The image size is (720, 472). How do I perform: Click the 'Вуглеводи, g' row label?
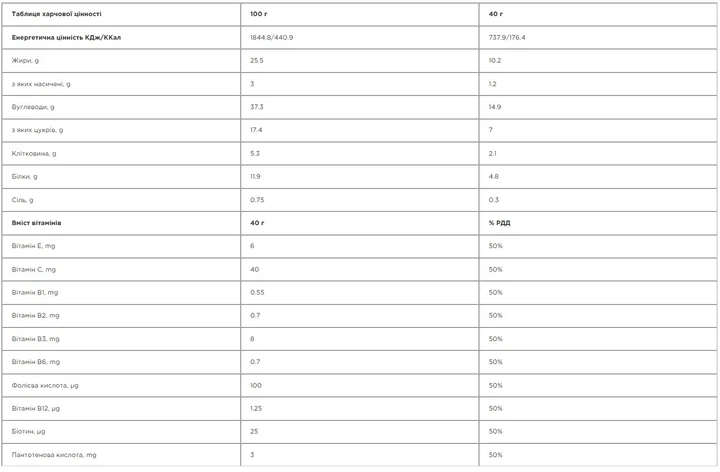(33, 107)
